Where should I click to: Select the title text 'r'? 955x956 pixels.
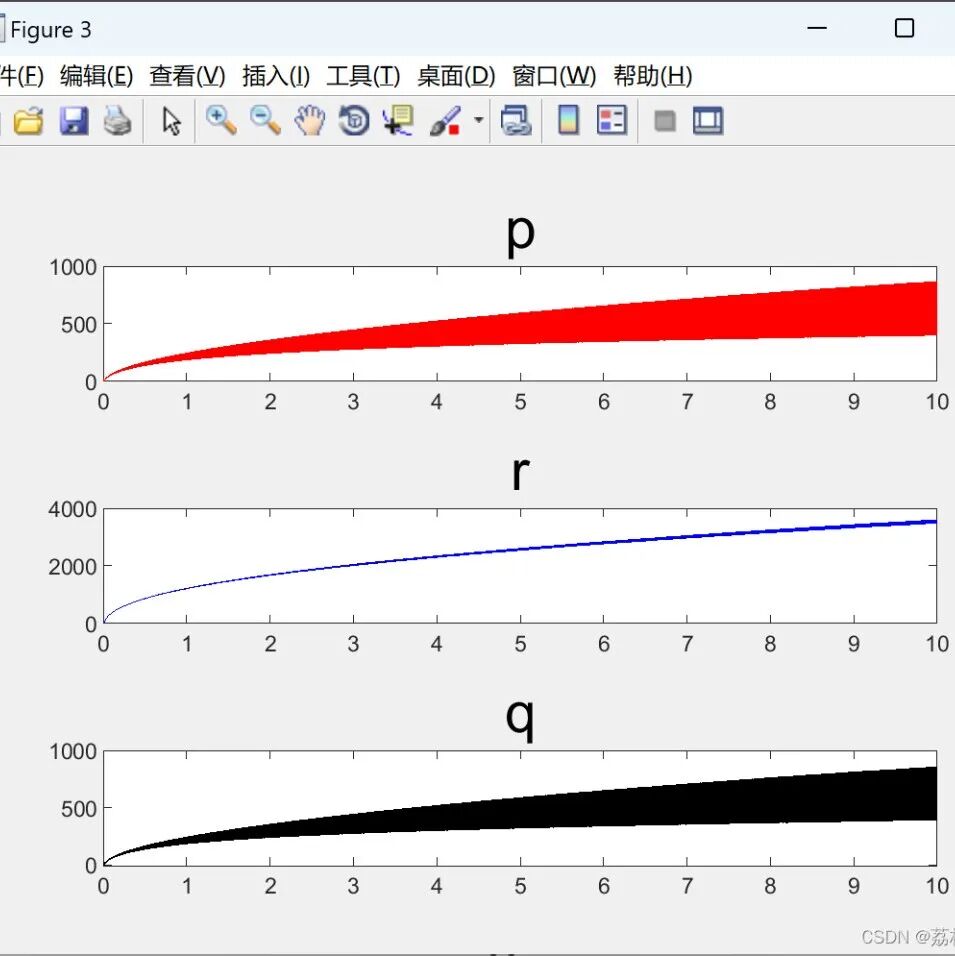[520, 473]
